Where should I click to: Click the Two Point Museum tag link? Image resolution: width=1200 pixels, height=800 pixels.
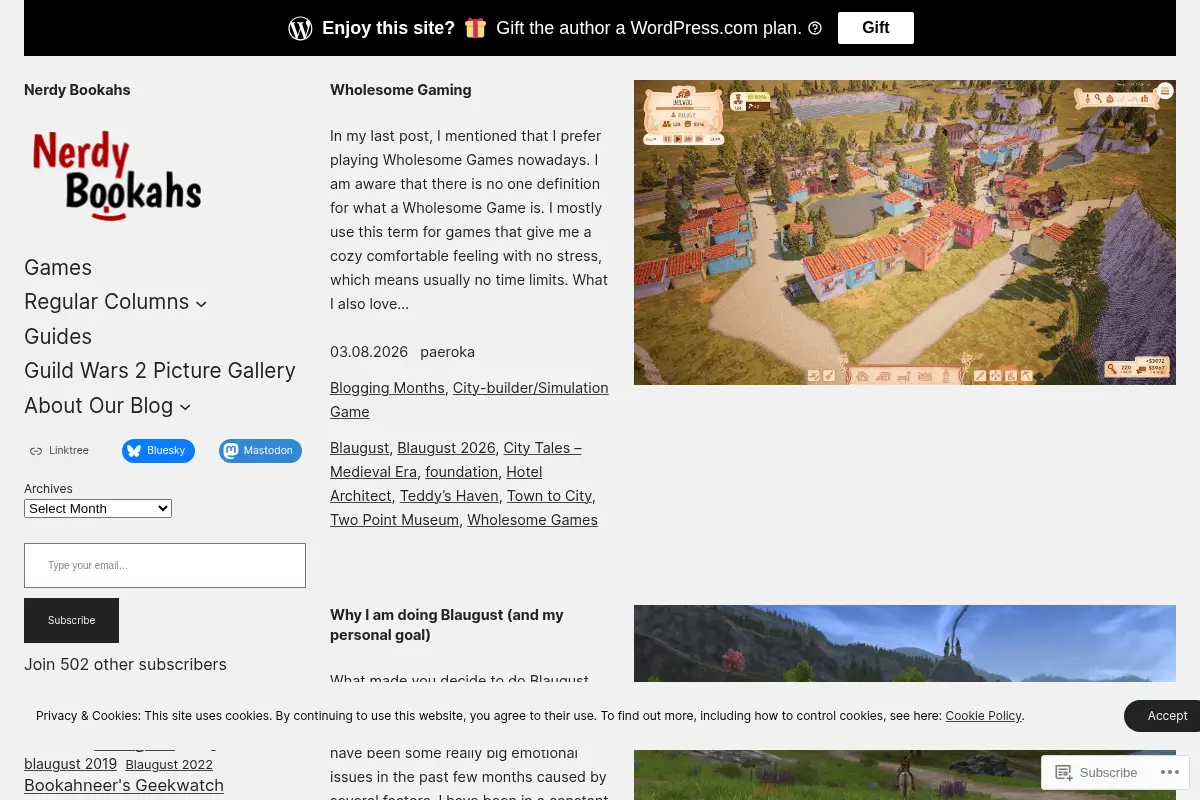coord(394,520)
